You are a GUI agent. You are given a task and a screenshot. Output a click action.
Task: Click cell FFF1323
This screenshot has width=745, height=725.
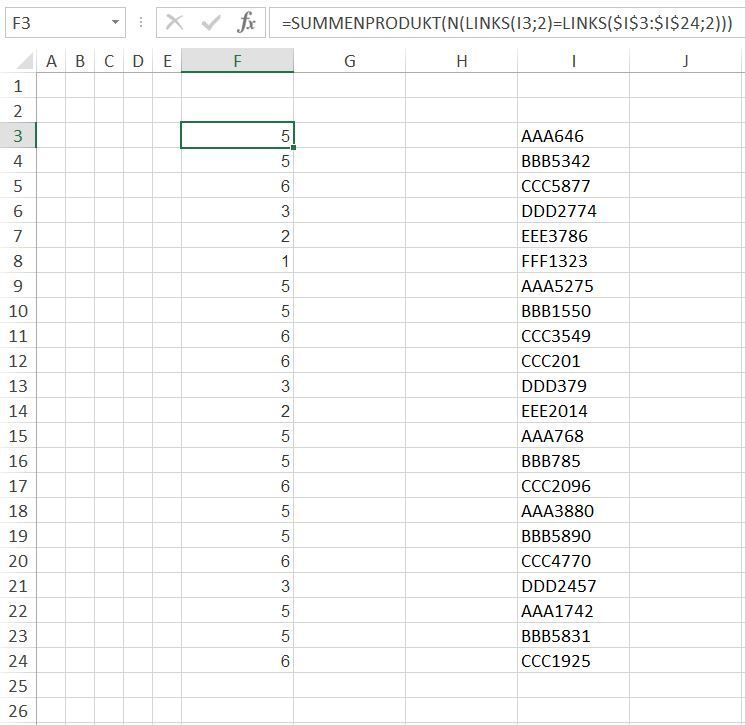(x=573, y=261)
